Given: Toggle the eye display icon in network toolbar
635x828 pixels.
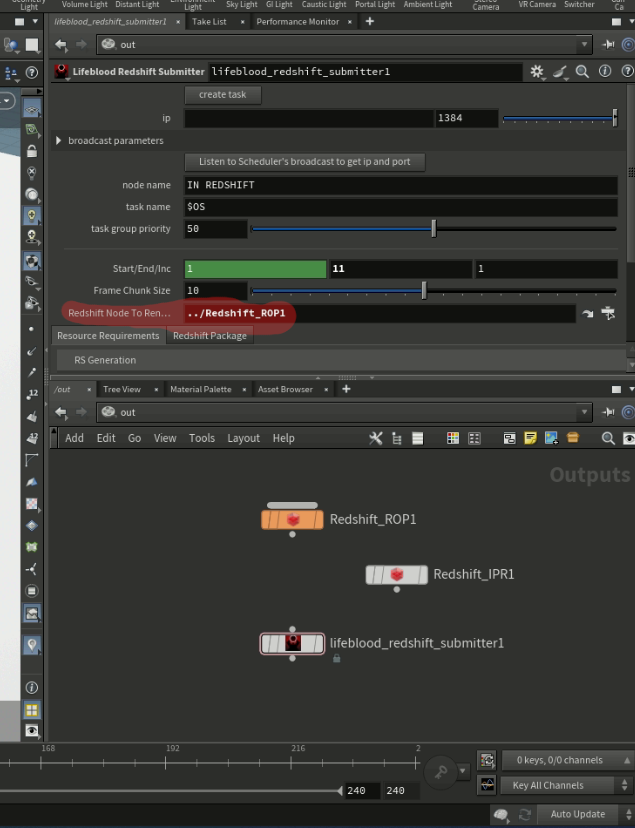Looking at the screenshot, I should [629, 438].
